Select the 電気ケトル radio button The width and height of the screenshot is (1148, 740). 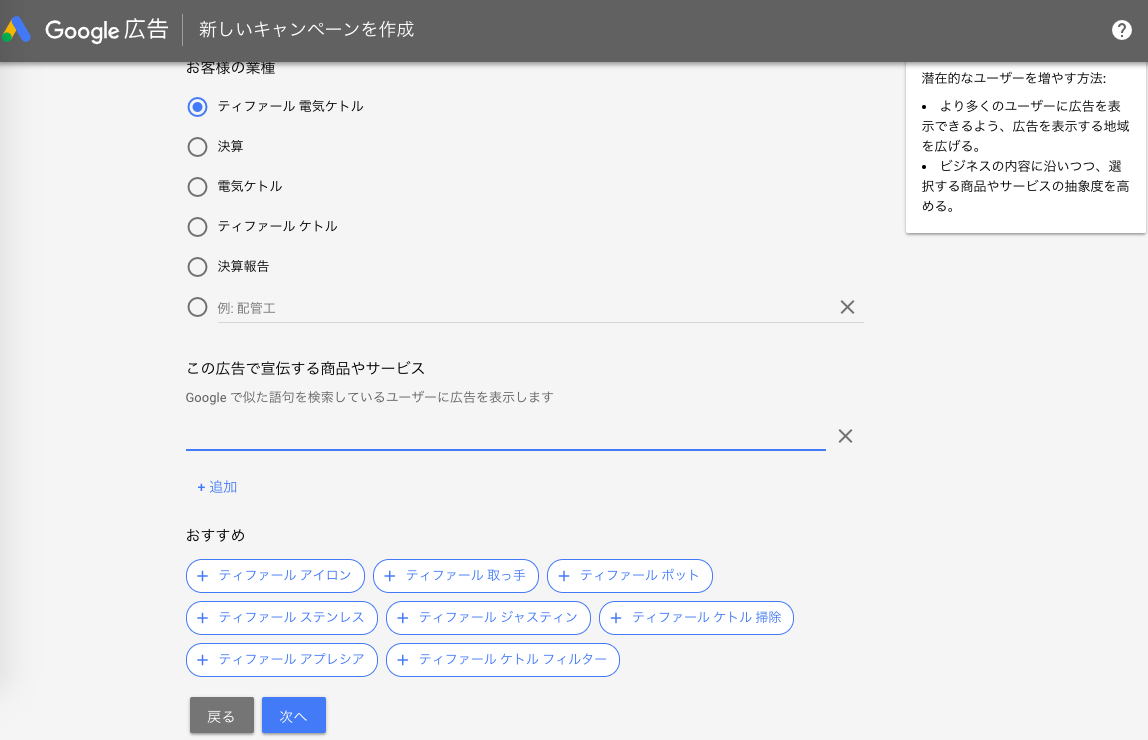point(197,187)
